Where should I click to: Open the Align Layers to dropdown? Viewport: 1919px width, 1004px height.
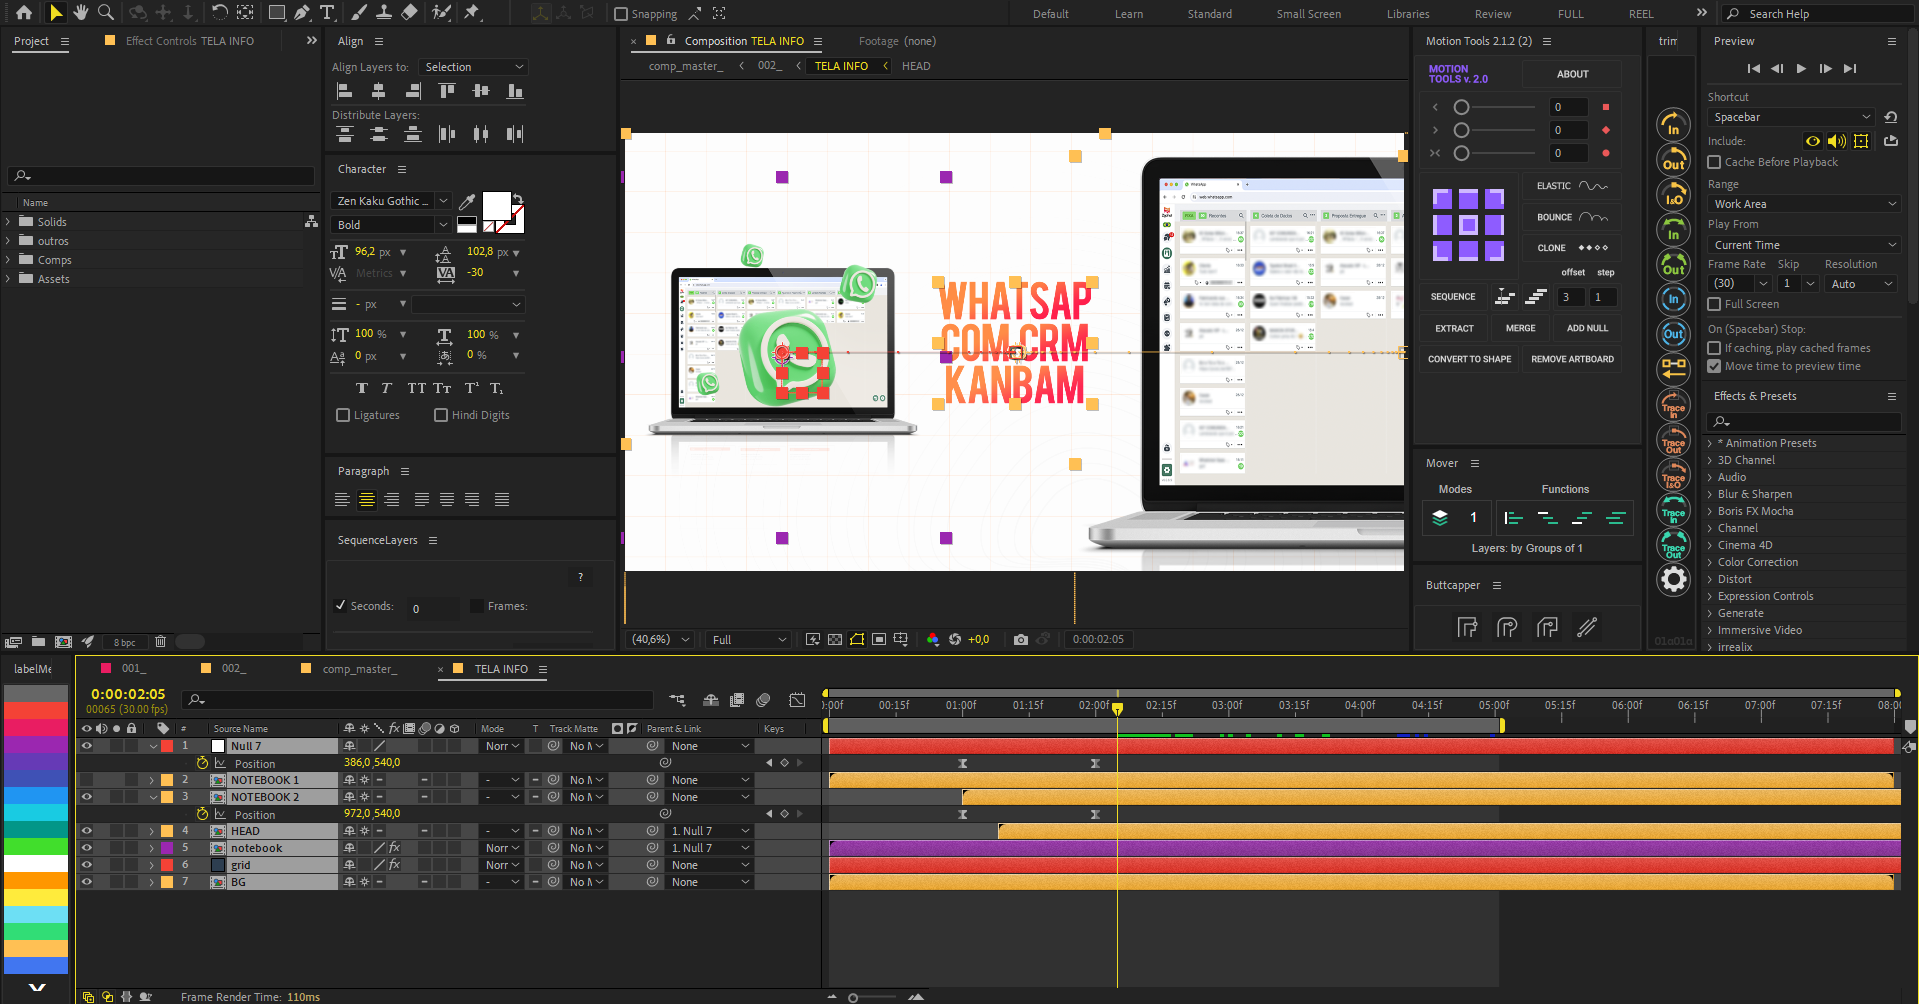point(473,67)
